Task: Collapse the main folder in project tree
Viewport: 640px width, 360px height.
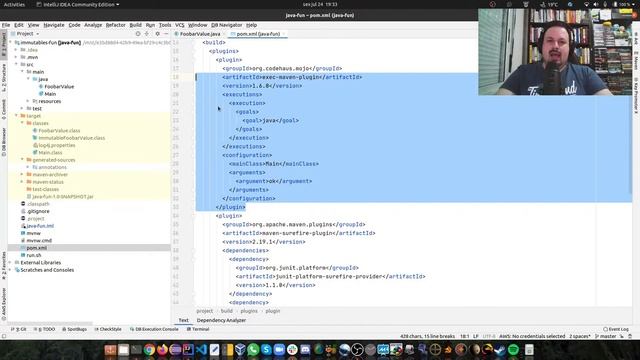Action: [x=22, y=71]
